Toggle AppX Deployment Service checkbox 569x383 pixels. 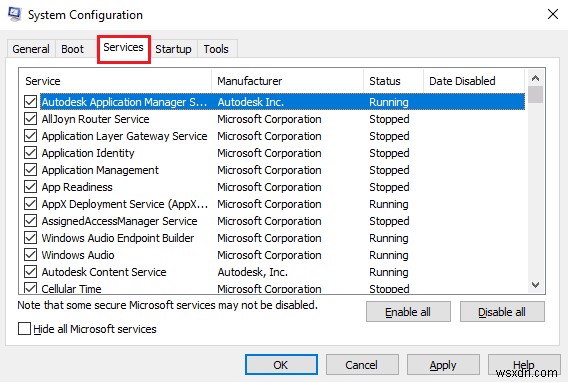coord(30,204)
